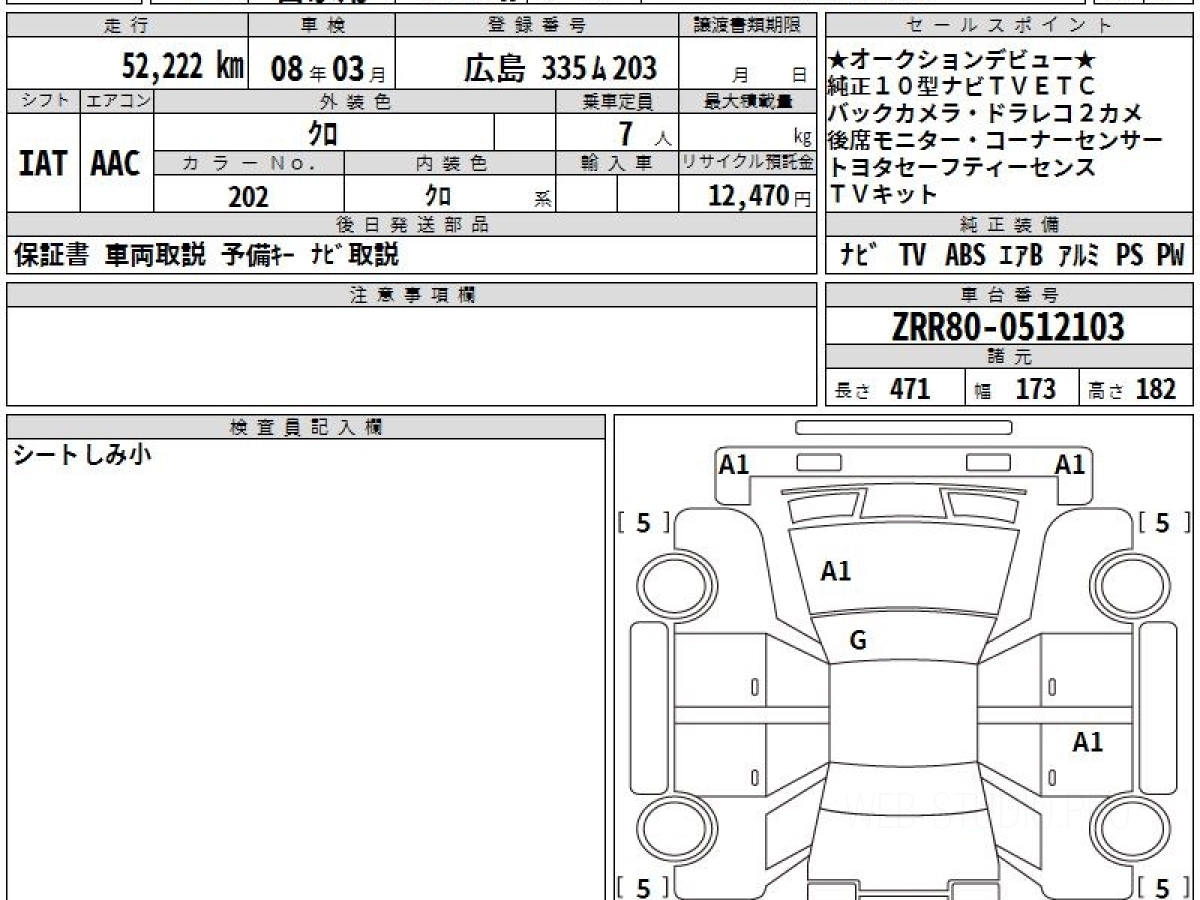Click the シフト header cell
This screenshot has height=900, width=1200.
[x=43, y=101]
